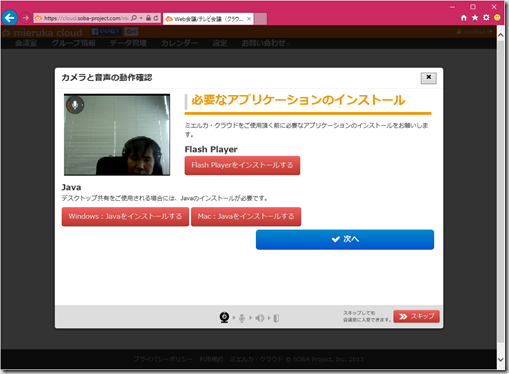Click the webcam preview image
509x374 pixels.
117,135
